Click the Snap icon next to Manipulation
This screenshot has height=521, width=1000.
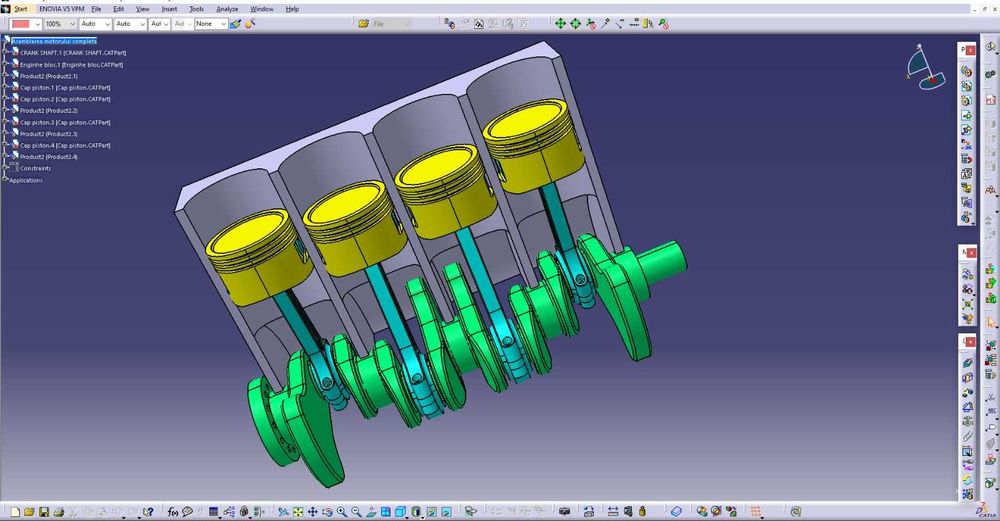pyautogui.click(x=575, y=24)
